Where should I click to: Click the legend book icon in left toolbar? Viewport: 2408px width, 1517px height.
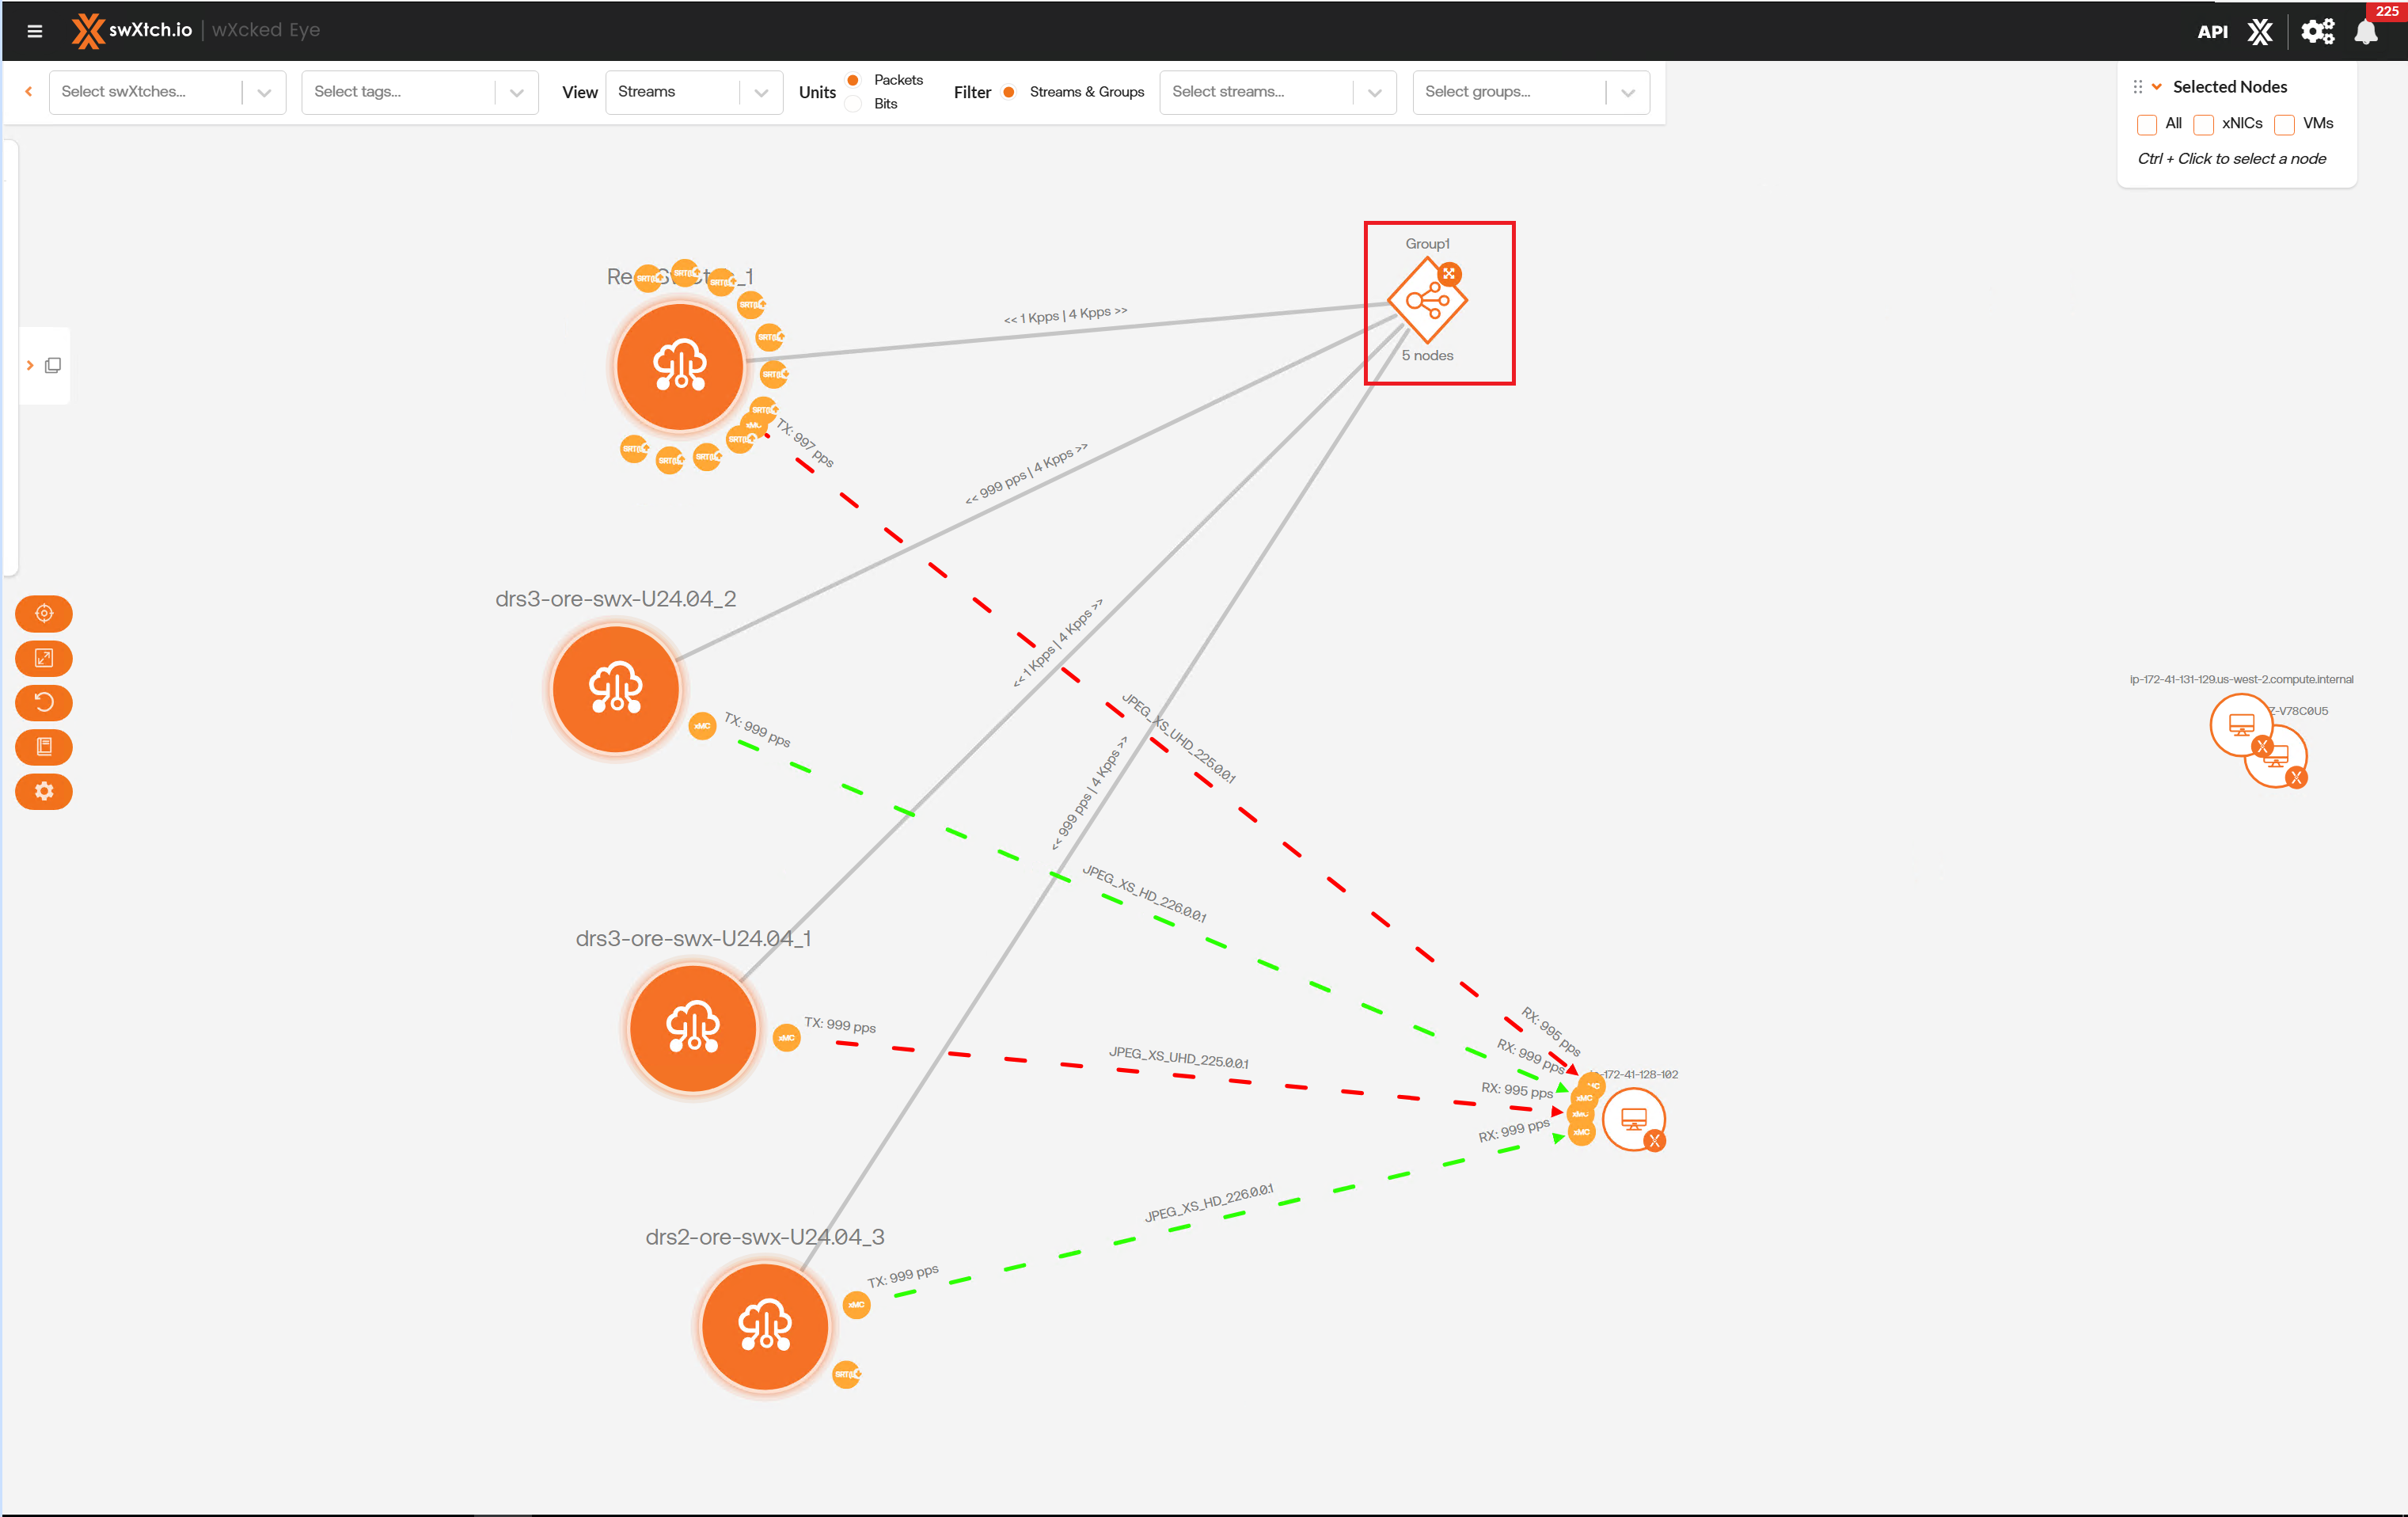click(44, 746)
